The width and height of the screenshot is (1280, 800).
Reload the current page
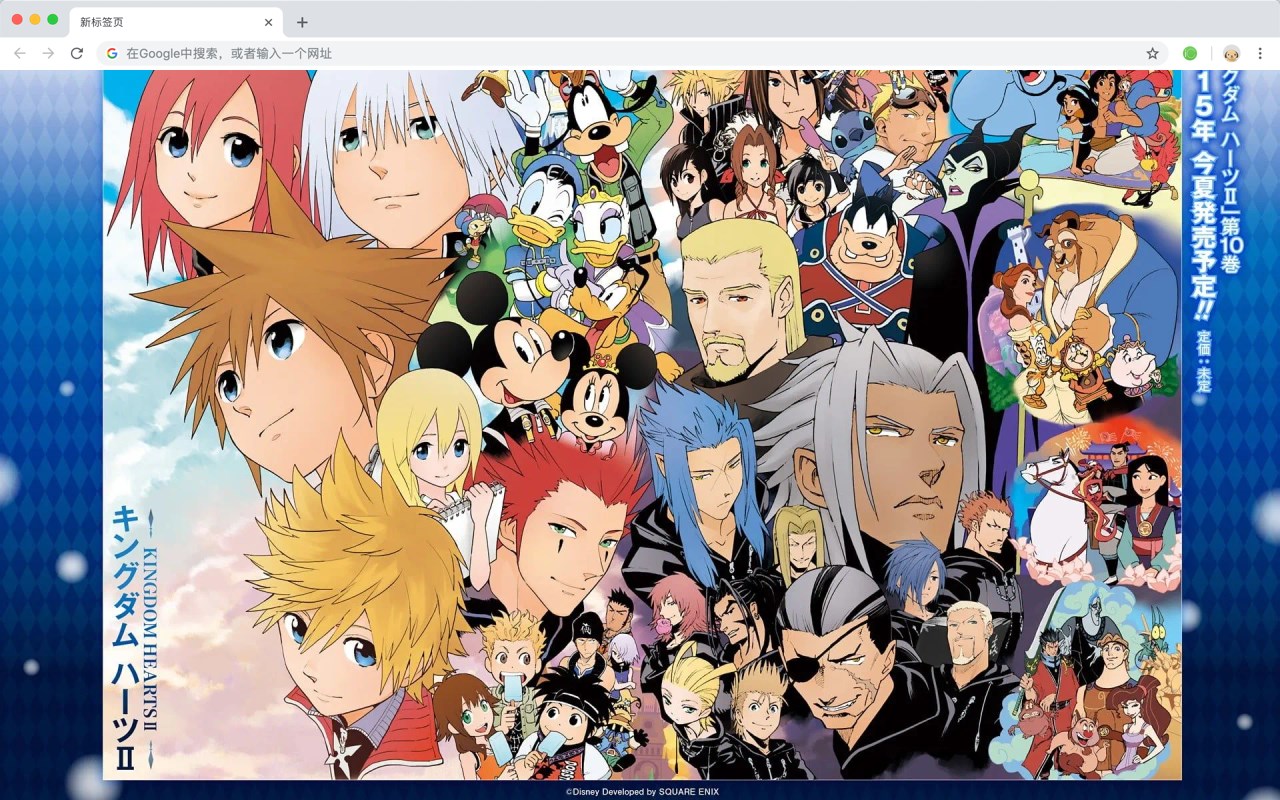click(x=77, y=53)
